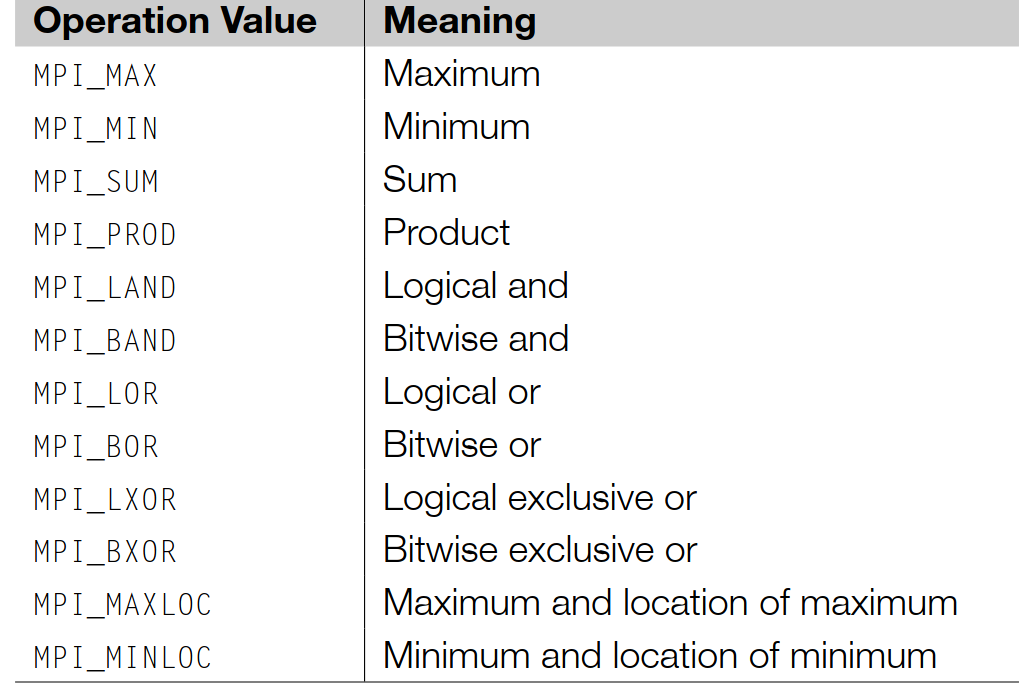Click the "Bitwise or" meaning text
The height and width of the screenshot is (694, 1023).
click(x=461, y=445)
